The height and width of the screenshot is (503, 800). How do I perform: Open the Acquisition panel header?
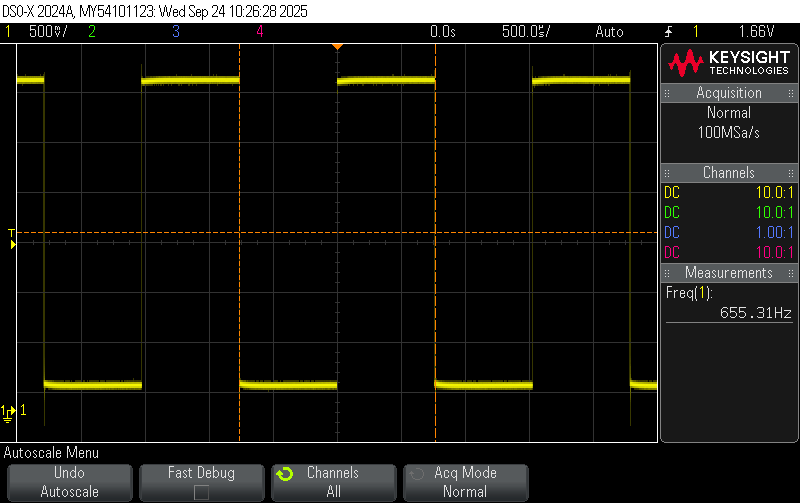728,93
